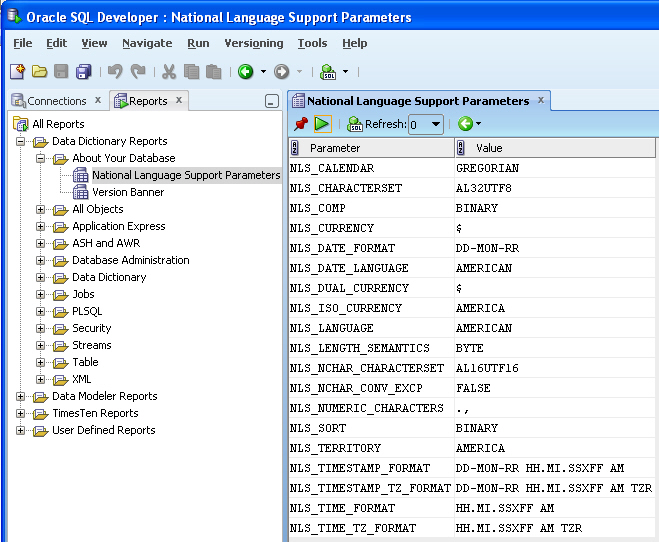The height and width of the screenshot is (542, 659).
Task: Click the Redo toolbar icon
Action: coord(138,71)
